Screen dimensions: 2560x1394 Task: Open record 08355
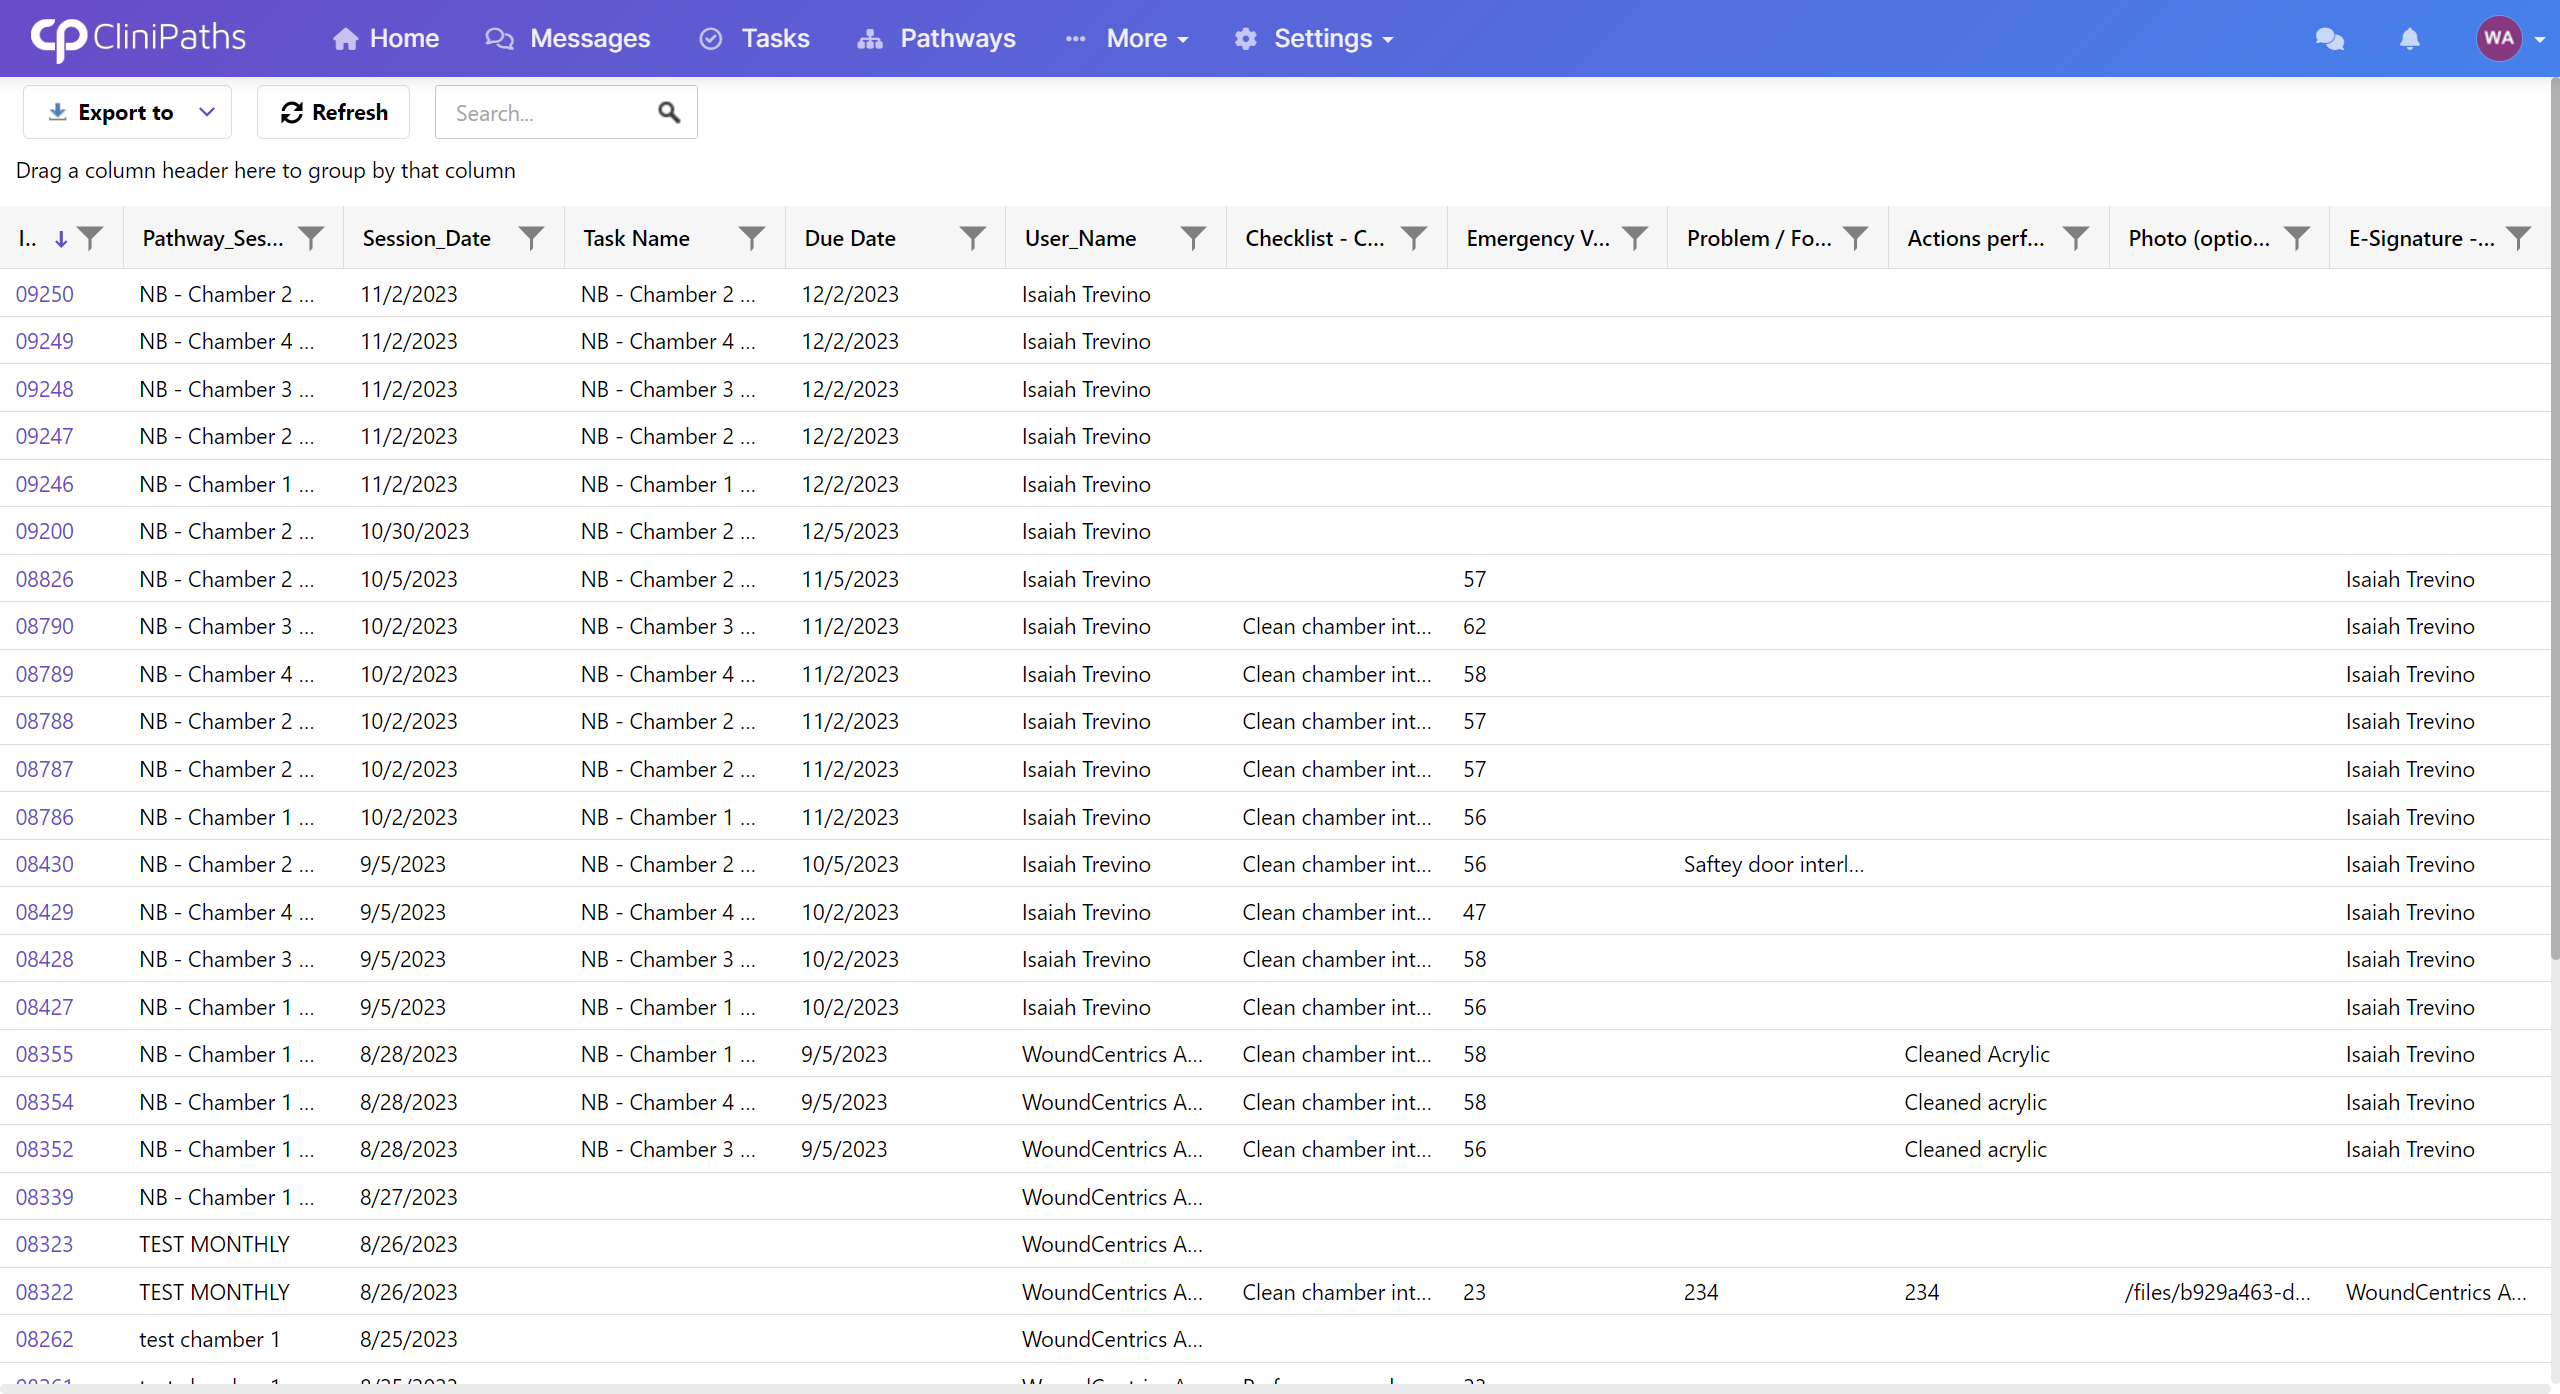[45, 1054]
